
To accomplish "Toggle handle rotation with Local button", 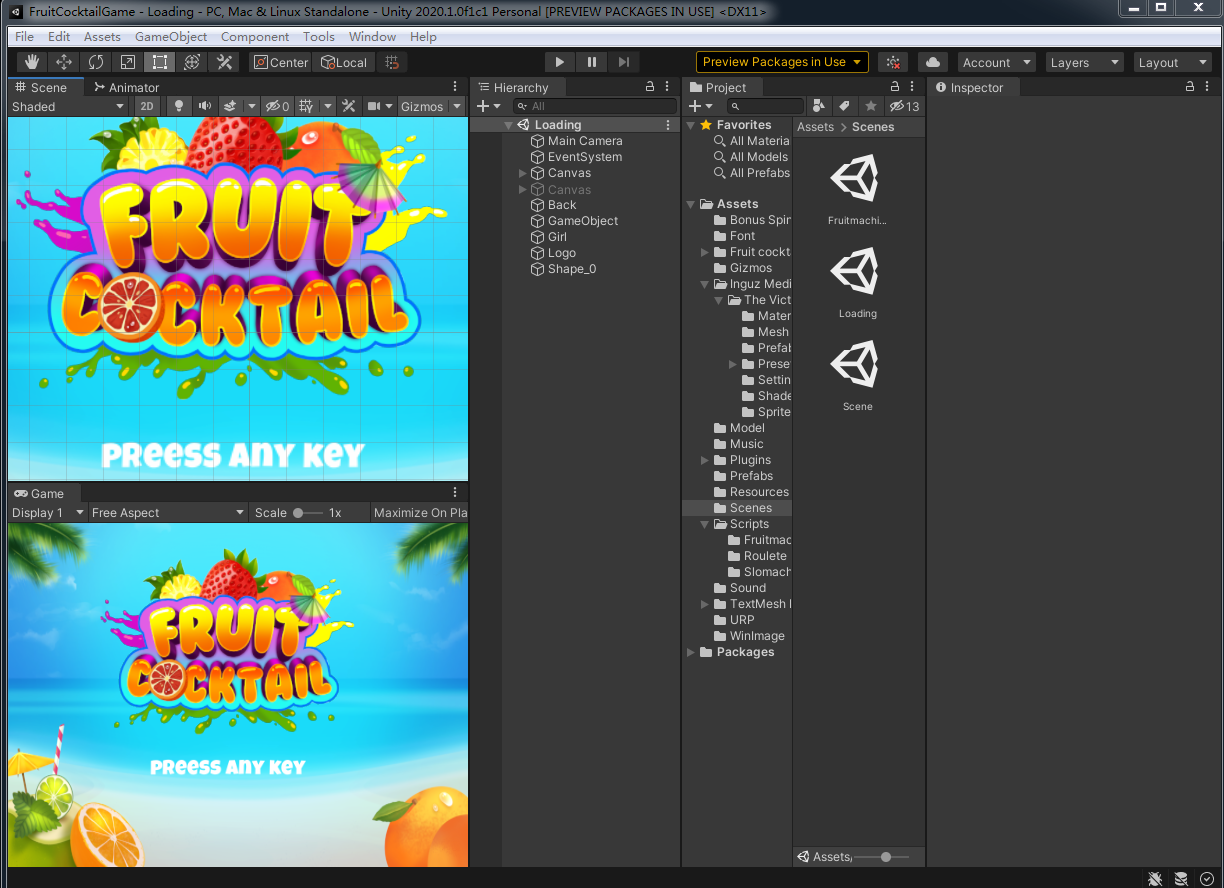I will (344, 62).
